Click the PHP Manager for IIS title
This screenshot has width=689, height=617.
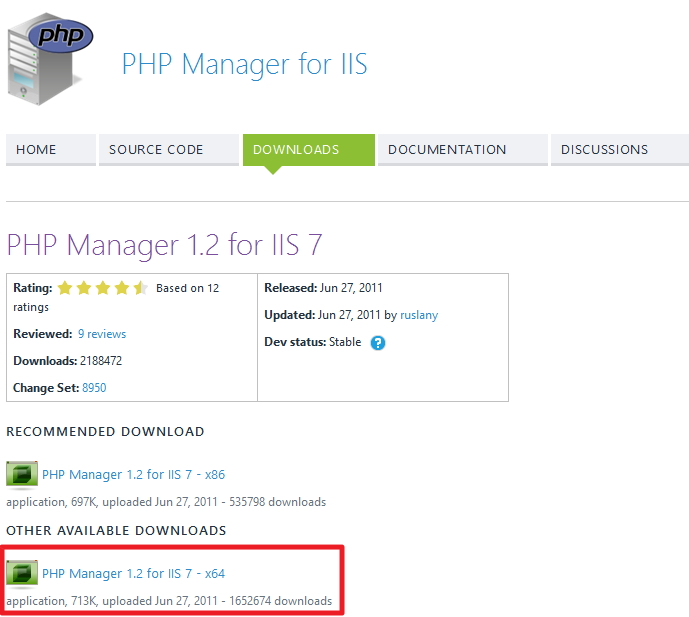[244, 64]
